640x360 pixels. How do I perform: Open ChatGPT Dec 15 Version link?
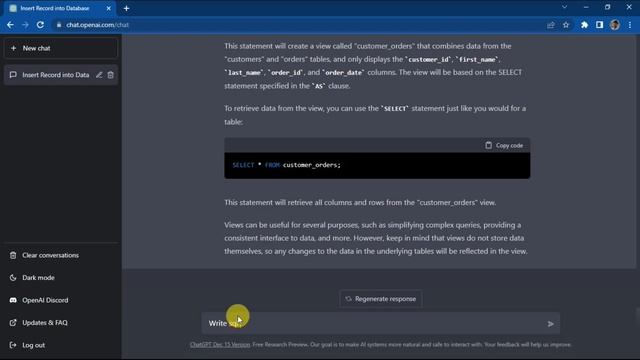220,345
